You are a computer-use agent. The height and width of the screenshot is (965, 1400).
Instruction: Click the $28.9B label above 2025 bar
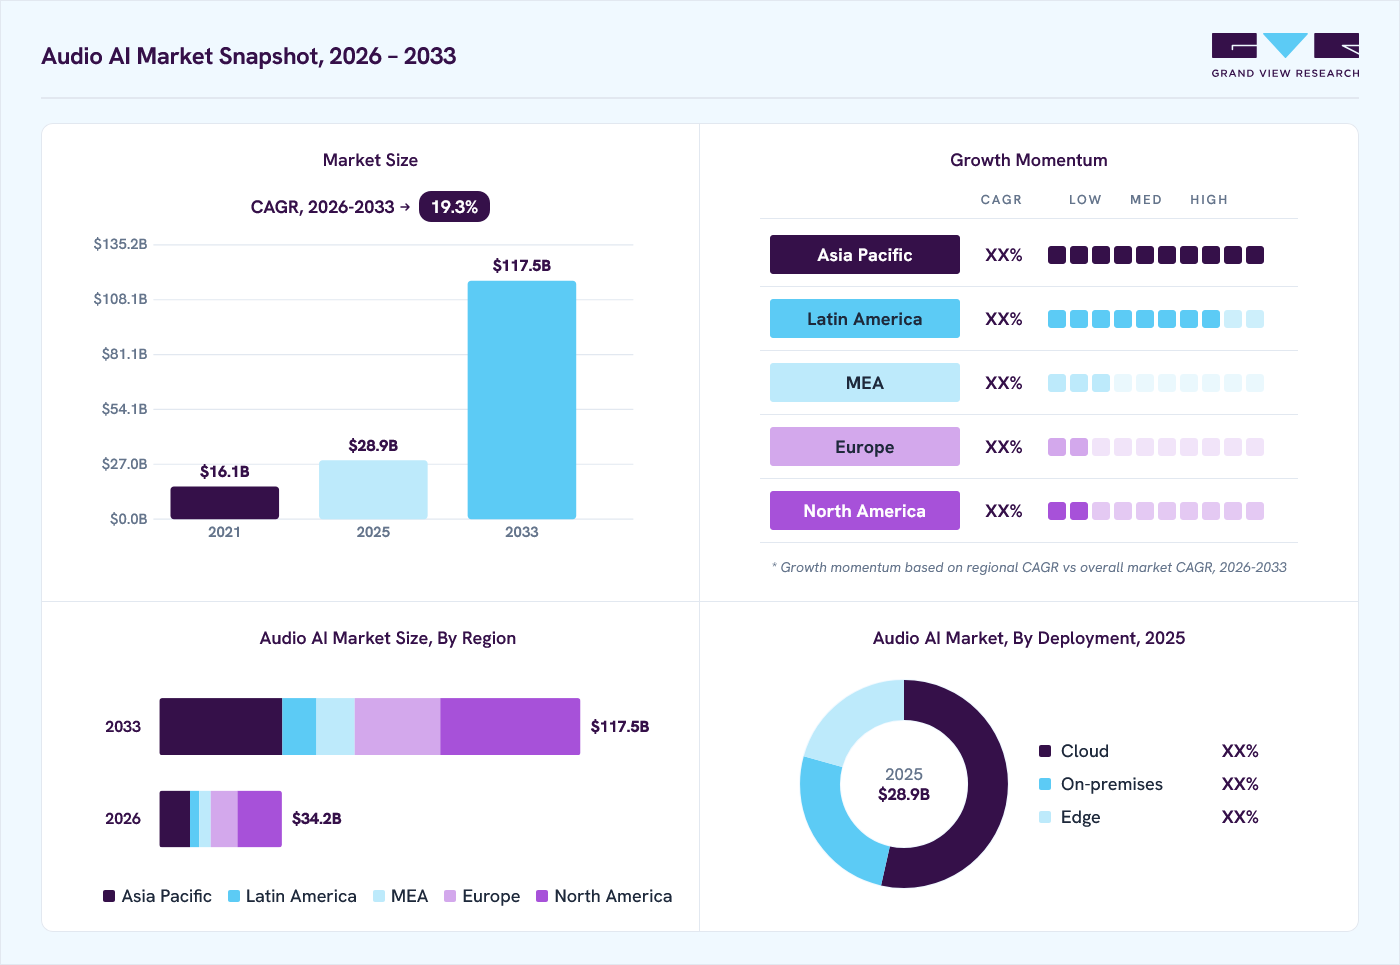point(373,446)
